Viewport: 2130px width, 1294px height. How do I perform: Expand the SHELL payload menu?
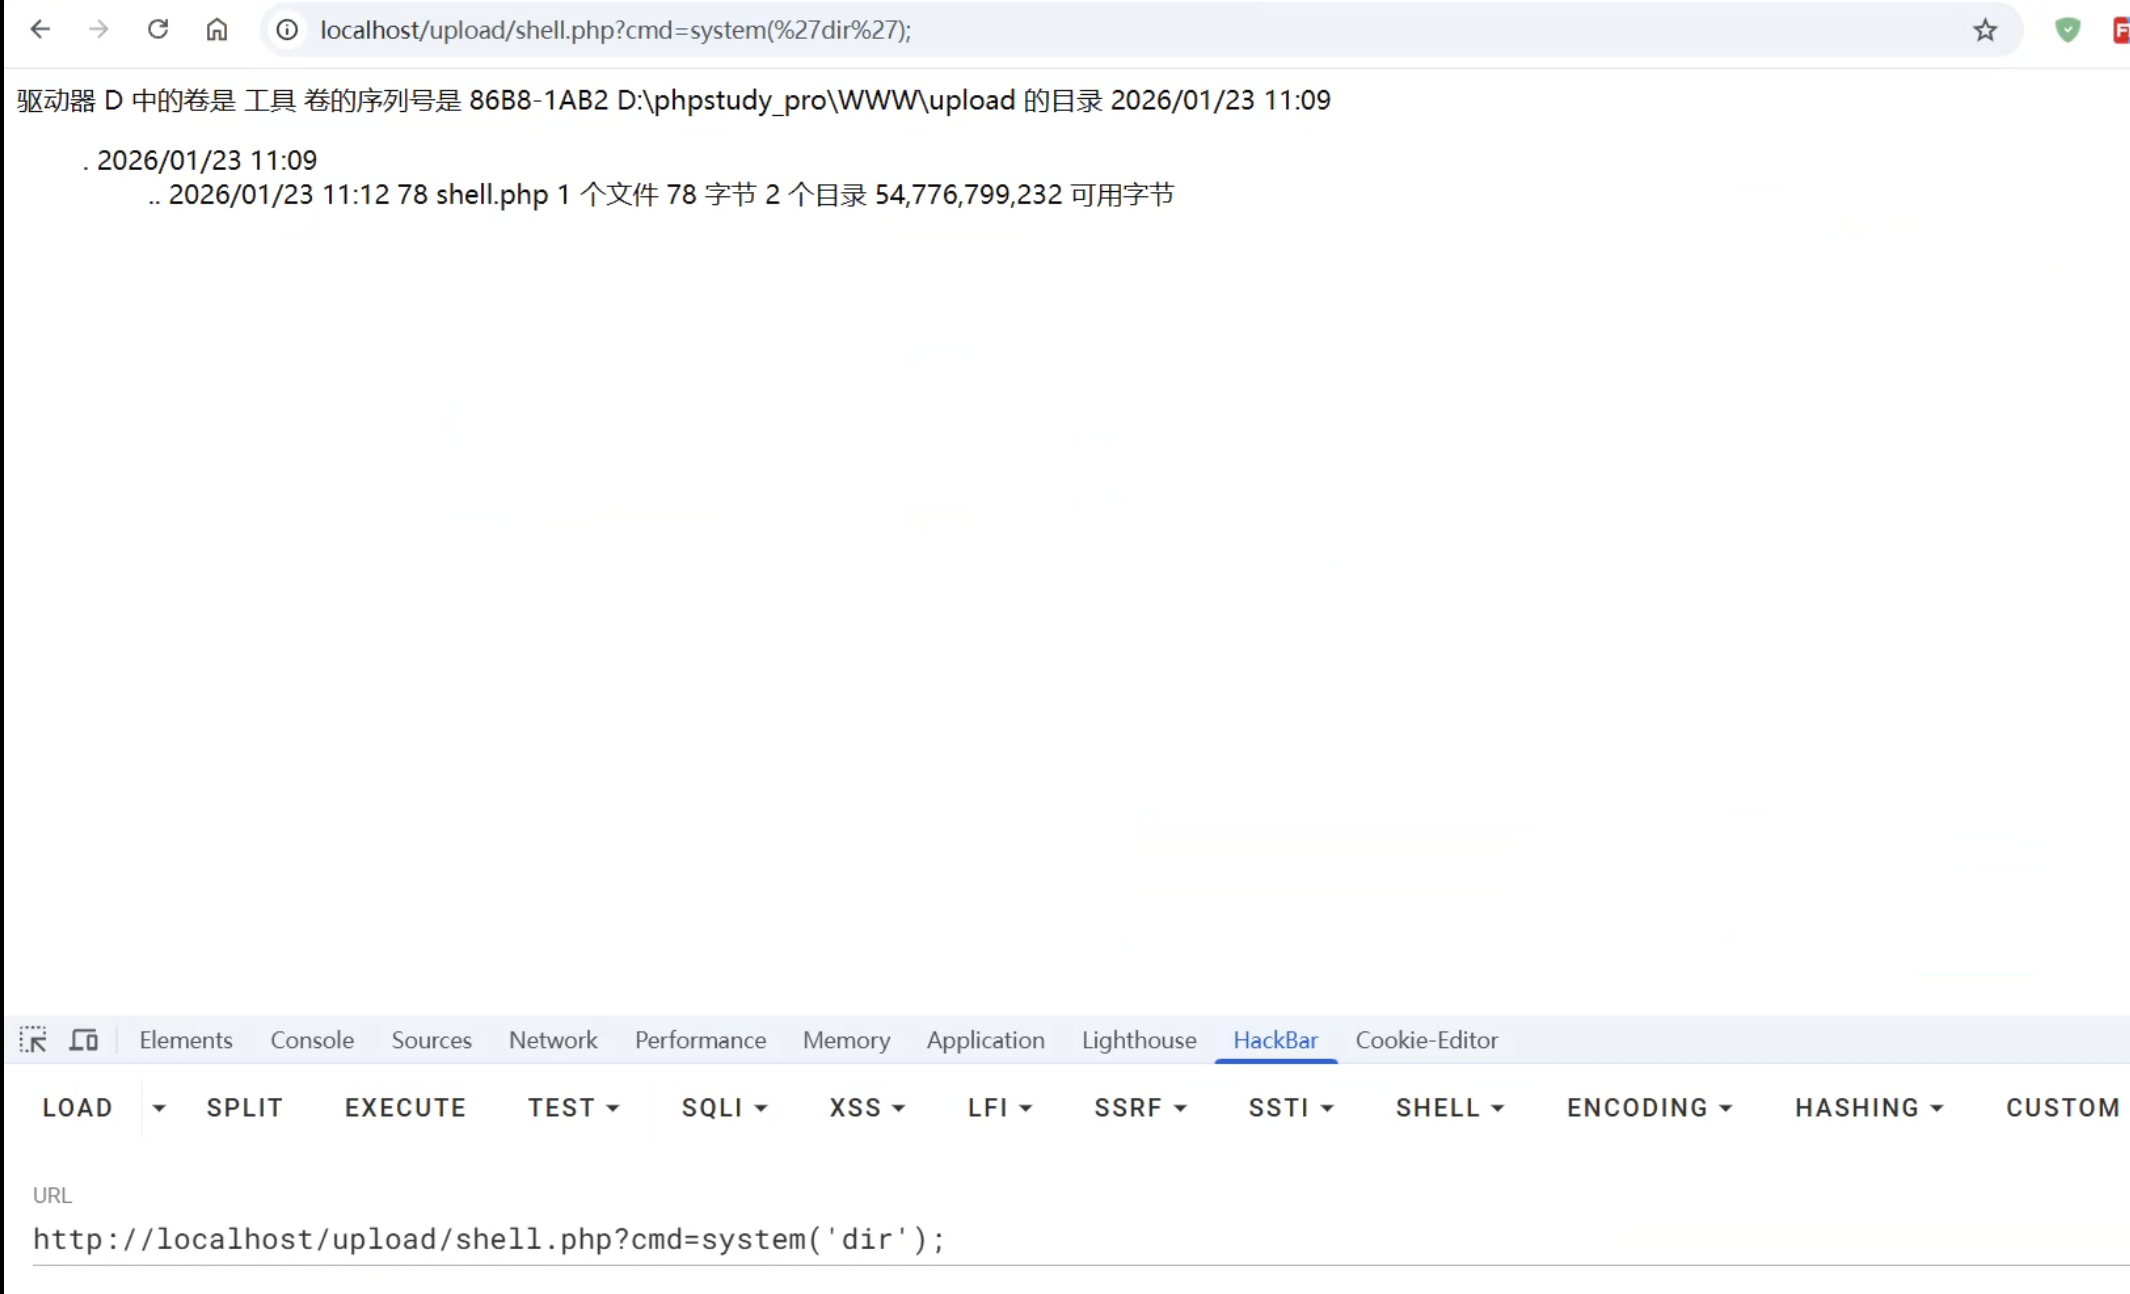tap(1449, 1107)
